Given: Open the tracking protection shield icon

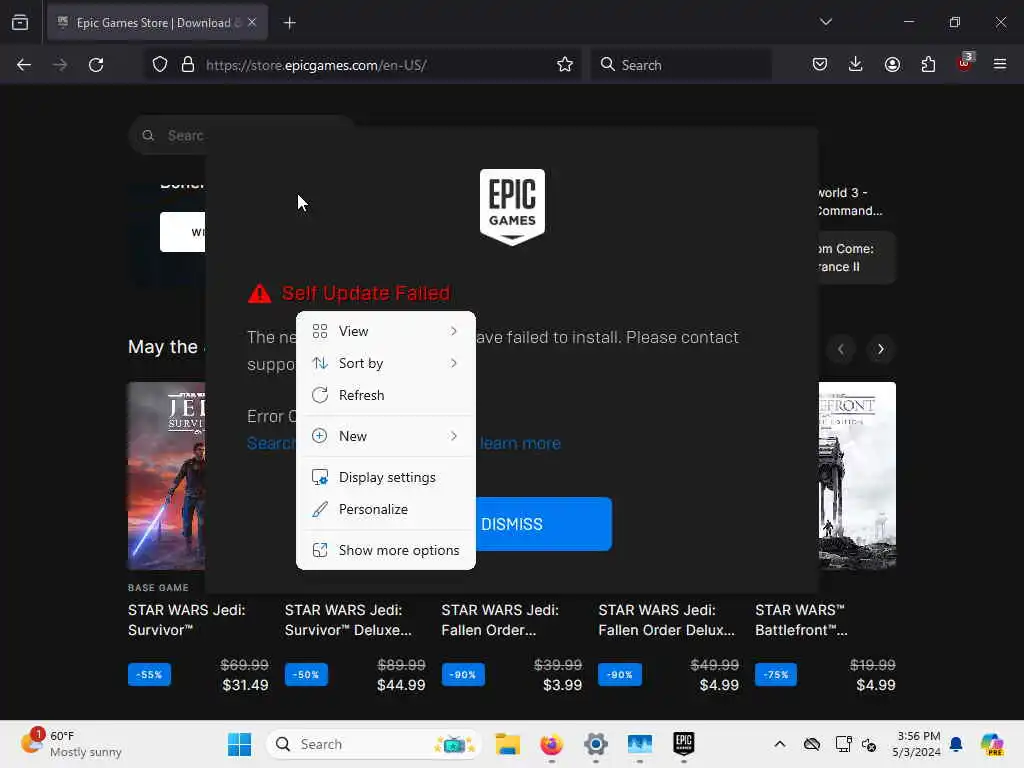Looking at the screenshot, I should point(160,65).
